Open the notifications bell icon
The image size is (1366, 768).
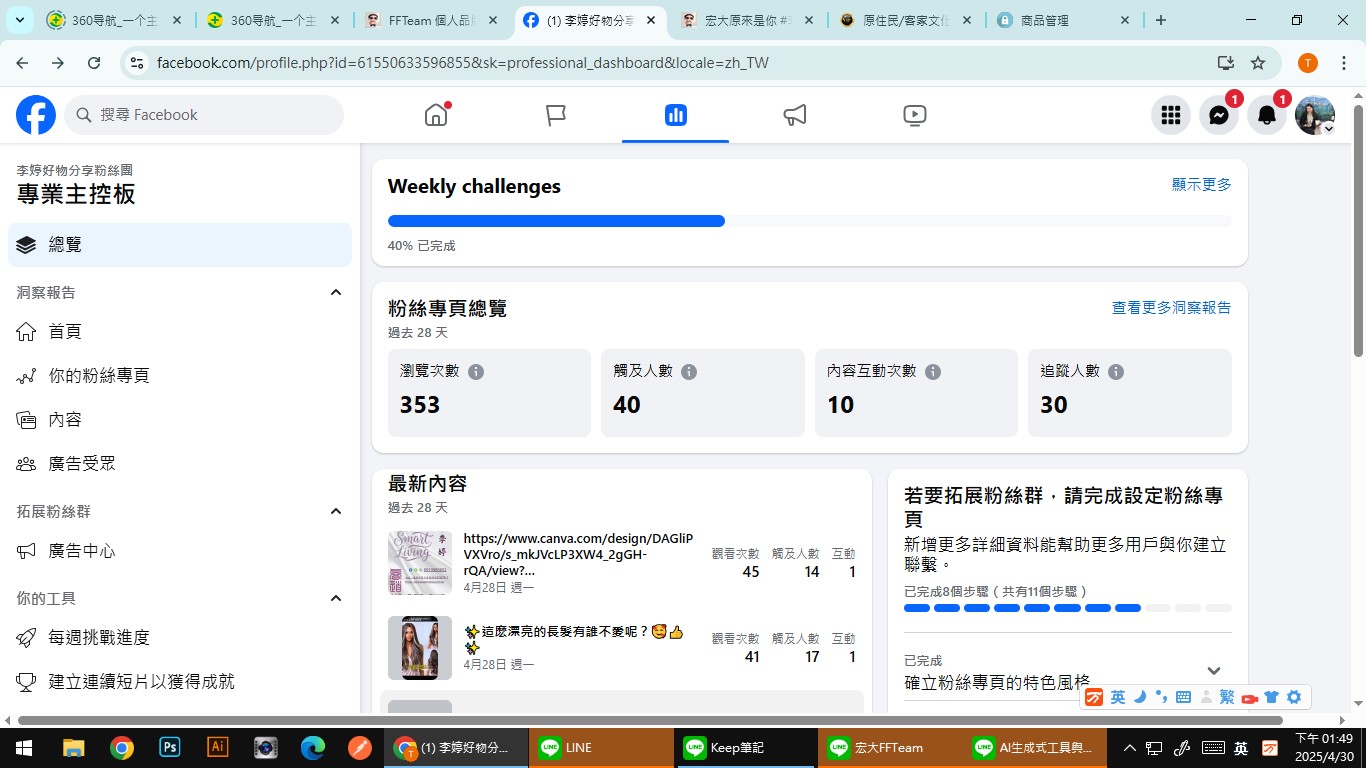click(x=1266, y=115)
